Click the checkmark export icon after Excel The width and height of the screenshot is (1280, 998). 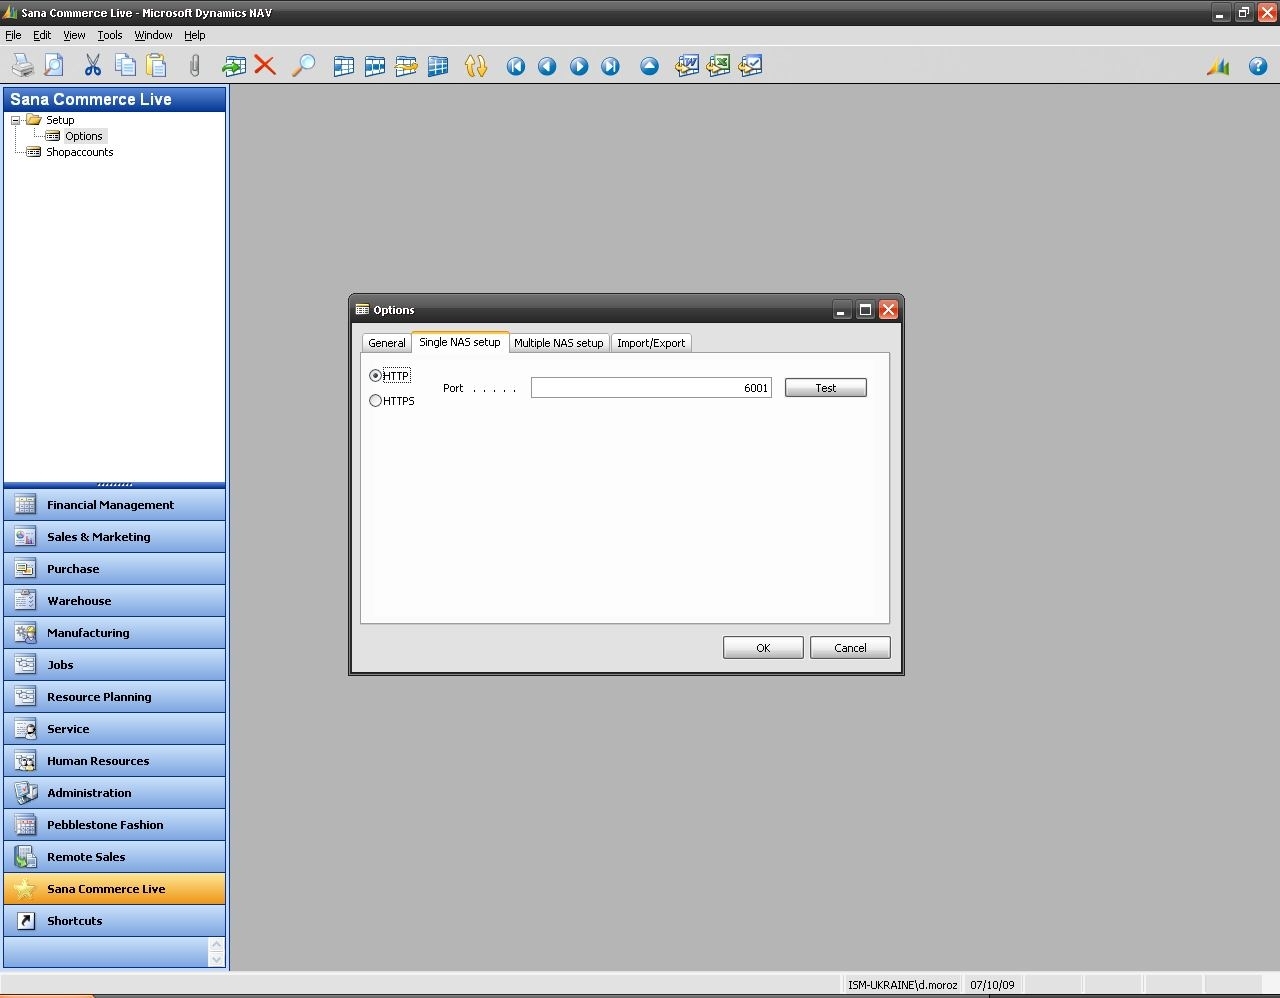[750, 66]
